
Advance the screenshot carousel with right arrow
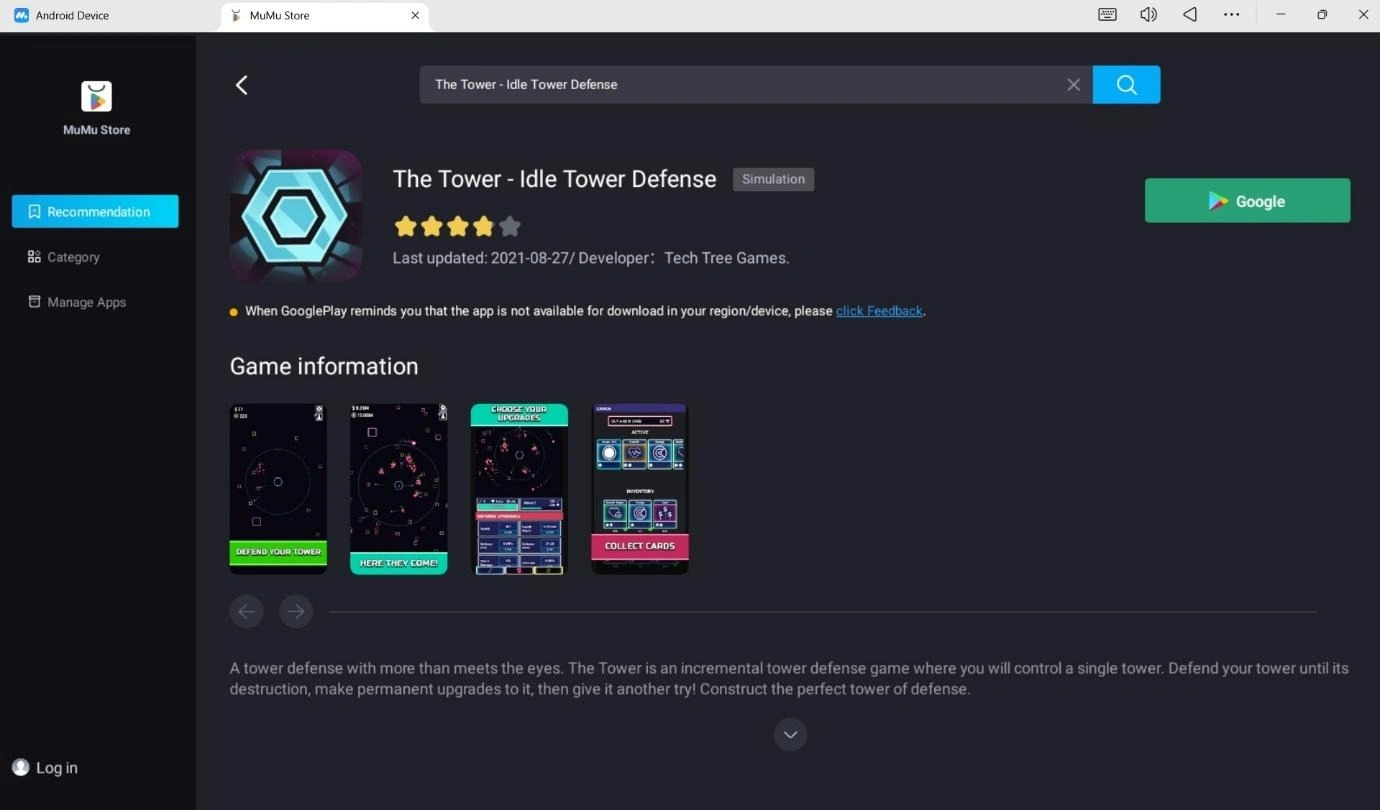(296, 611)
